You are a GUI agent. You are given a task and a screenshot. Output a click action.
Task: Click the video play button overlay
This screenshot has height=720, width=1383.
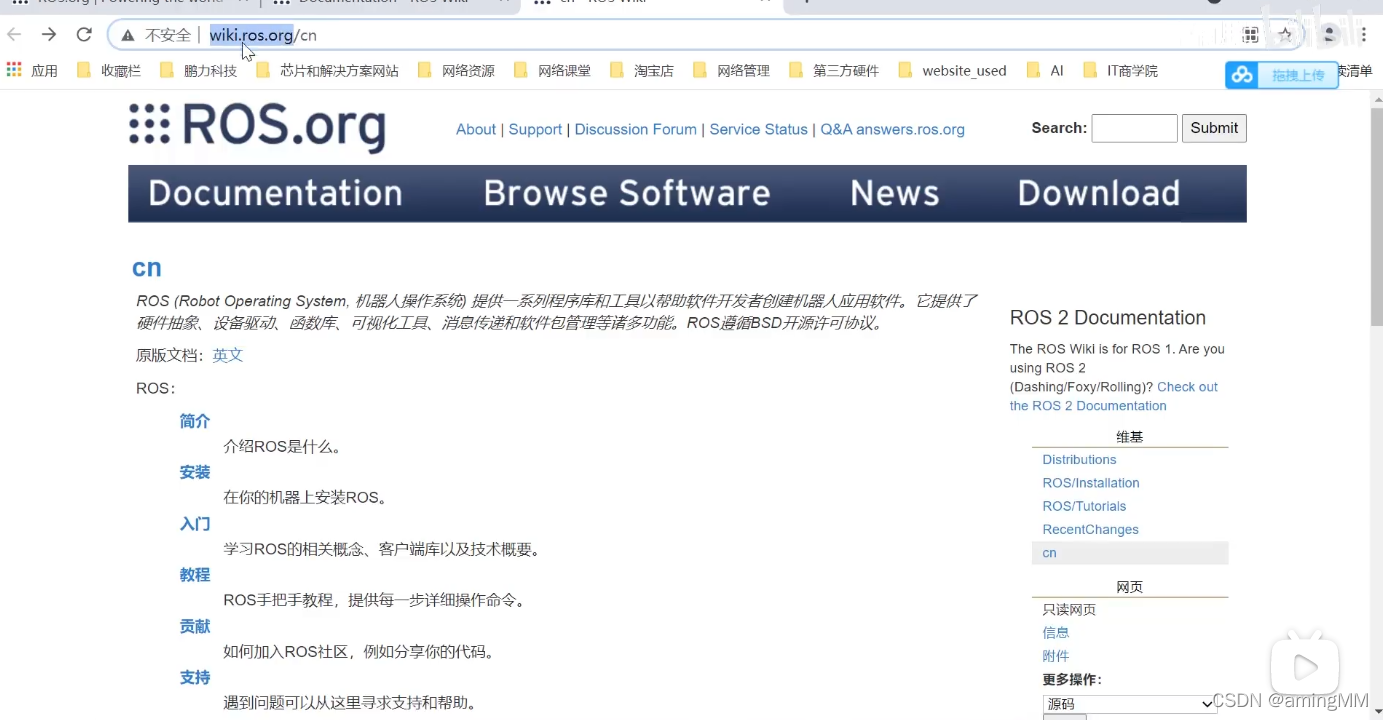click(1304, 666)
